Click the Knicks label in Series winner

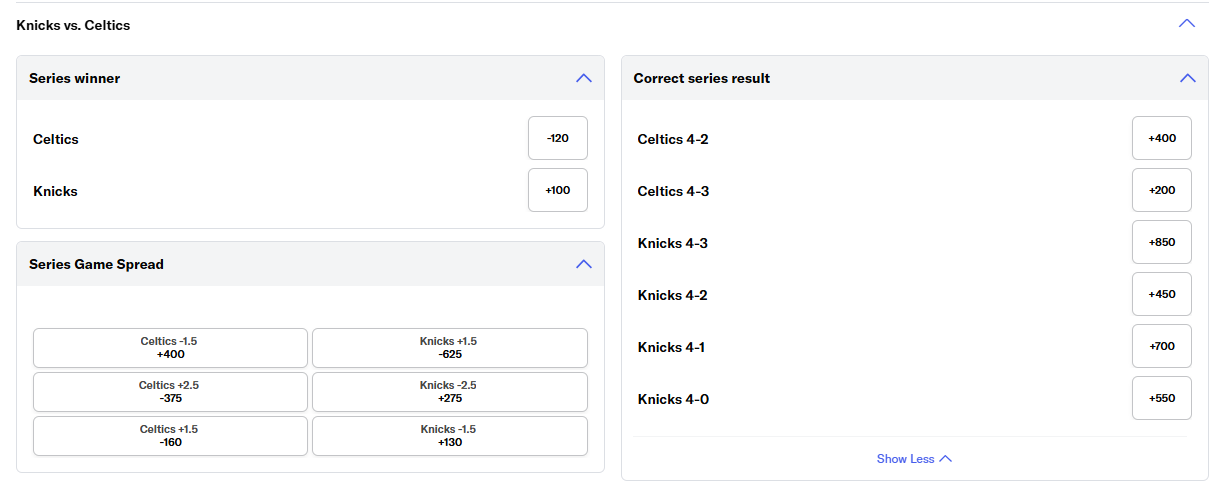click(55, 191)
